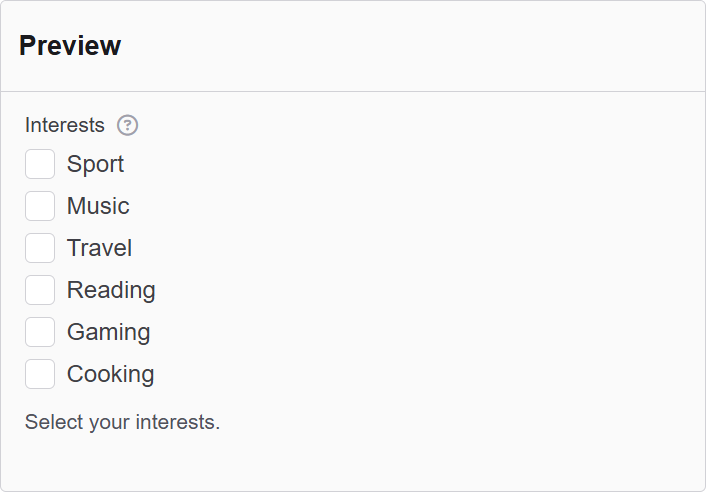
Task: Enable the Travel checkbox
Action: coord(40,248)
